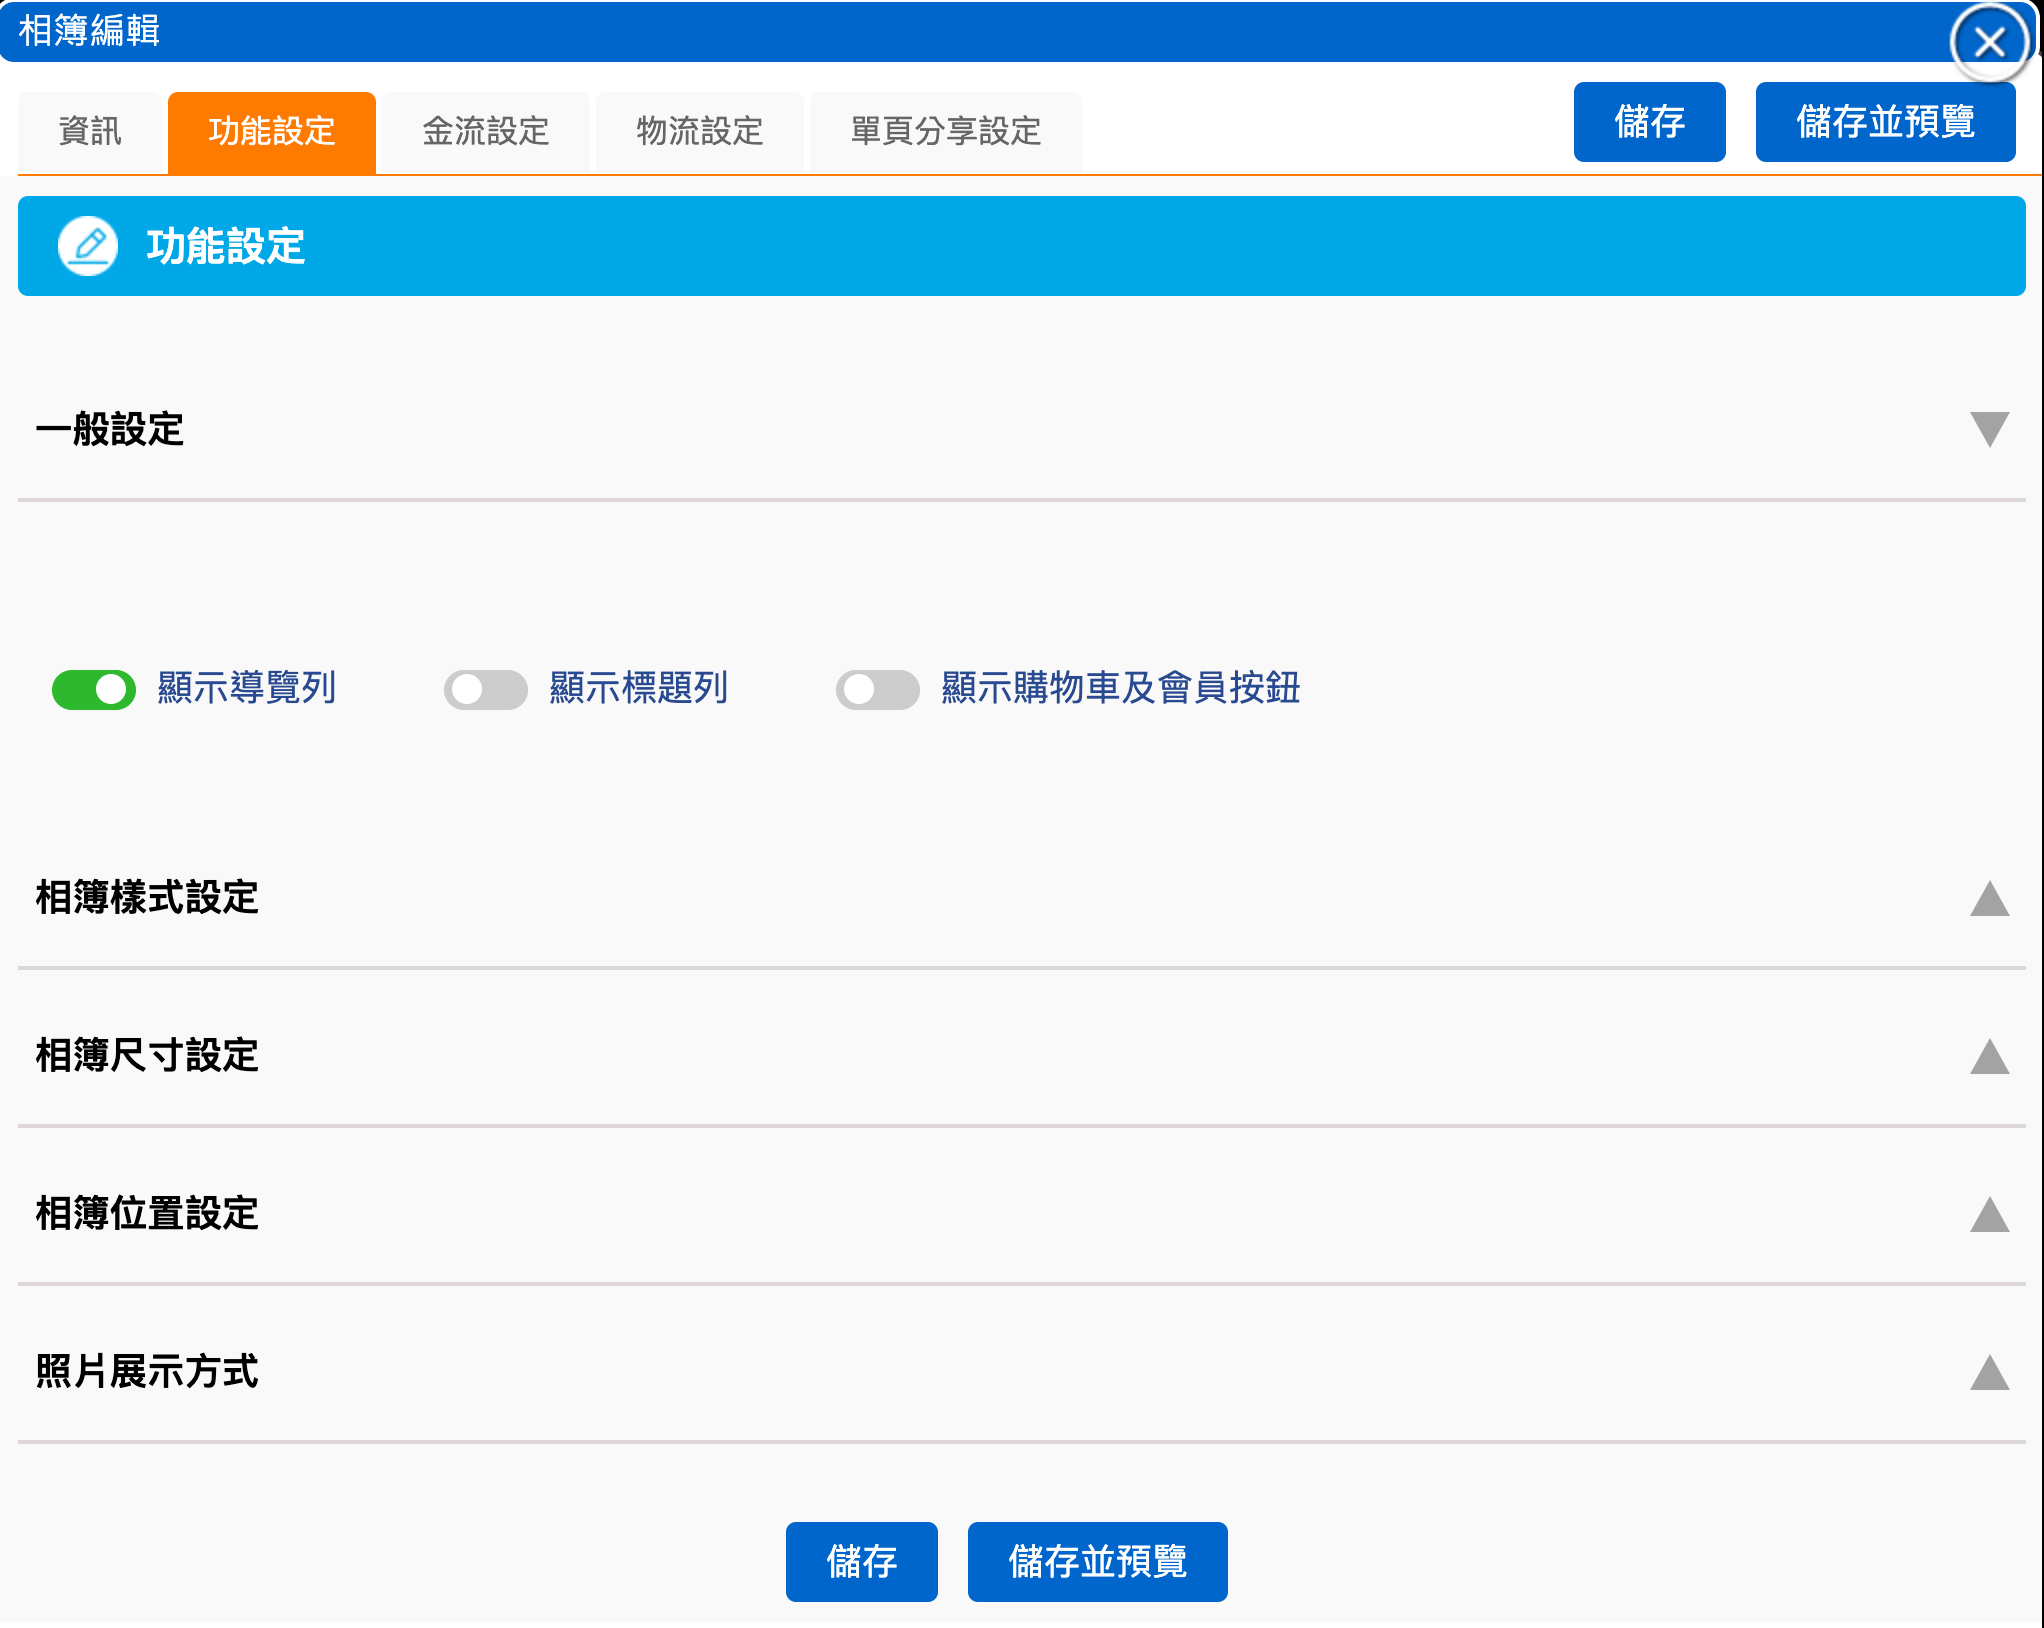This screenshot has width=2044, height=1628.
Task: Disable the 顯示導覽列 toggle
Action: tap(94, 689)
